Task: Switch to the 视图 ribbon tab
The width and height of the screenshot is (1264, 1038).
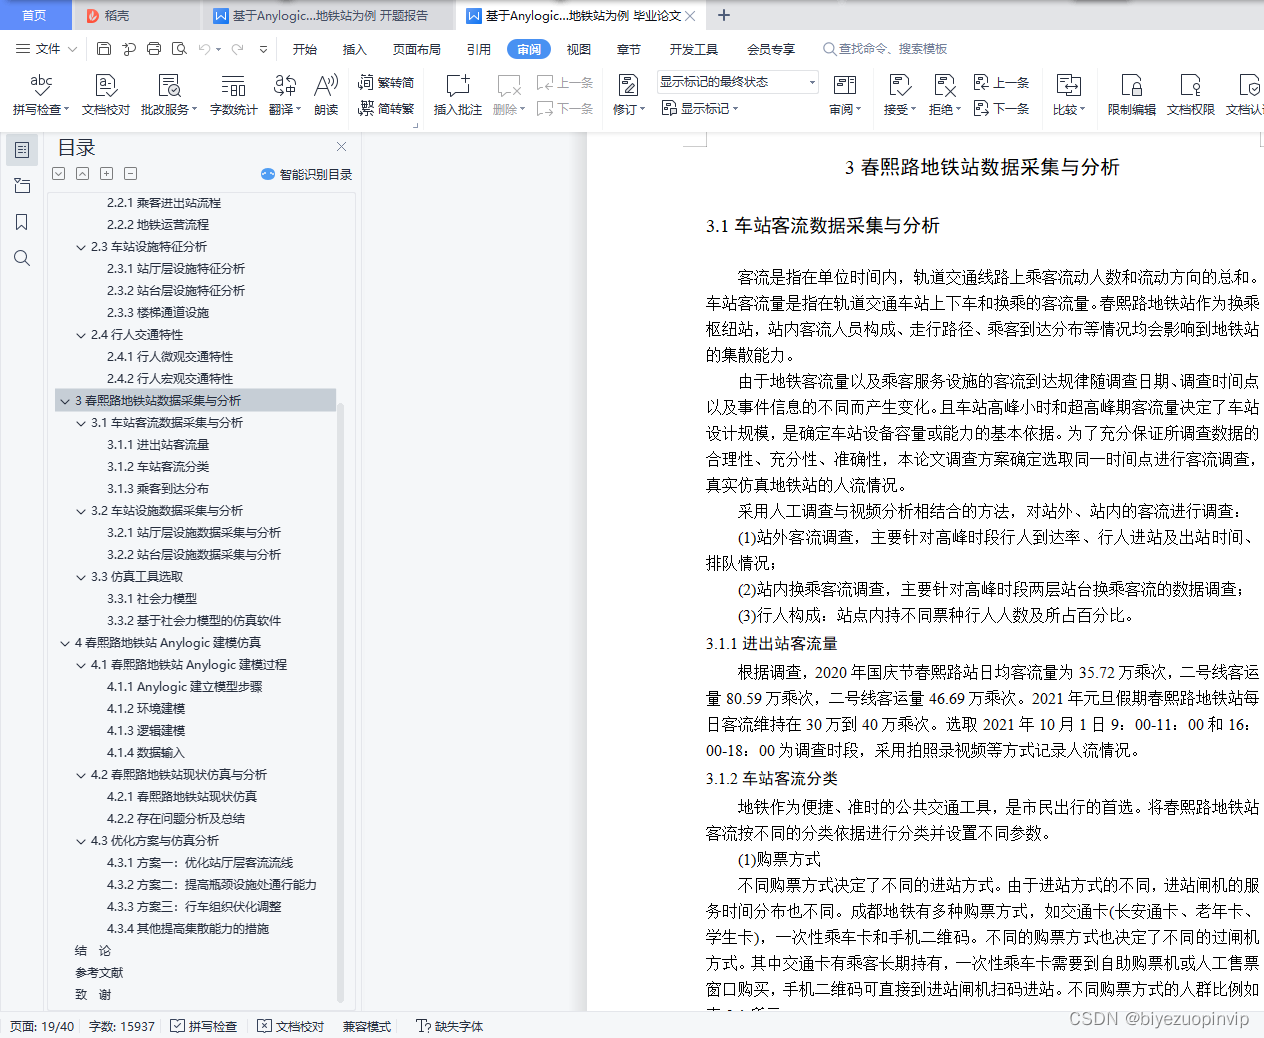Action: click(578, 48)
